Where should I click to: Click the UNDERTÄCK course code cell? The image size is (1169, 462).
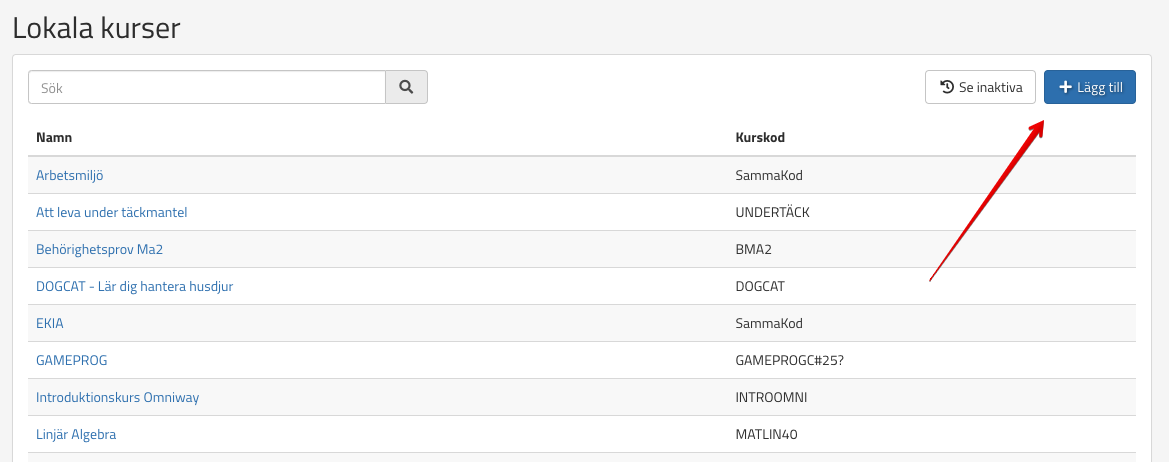(773, 212)
